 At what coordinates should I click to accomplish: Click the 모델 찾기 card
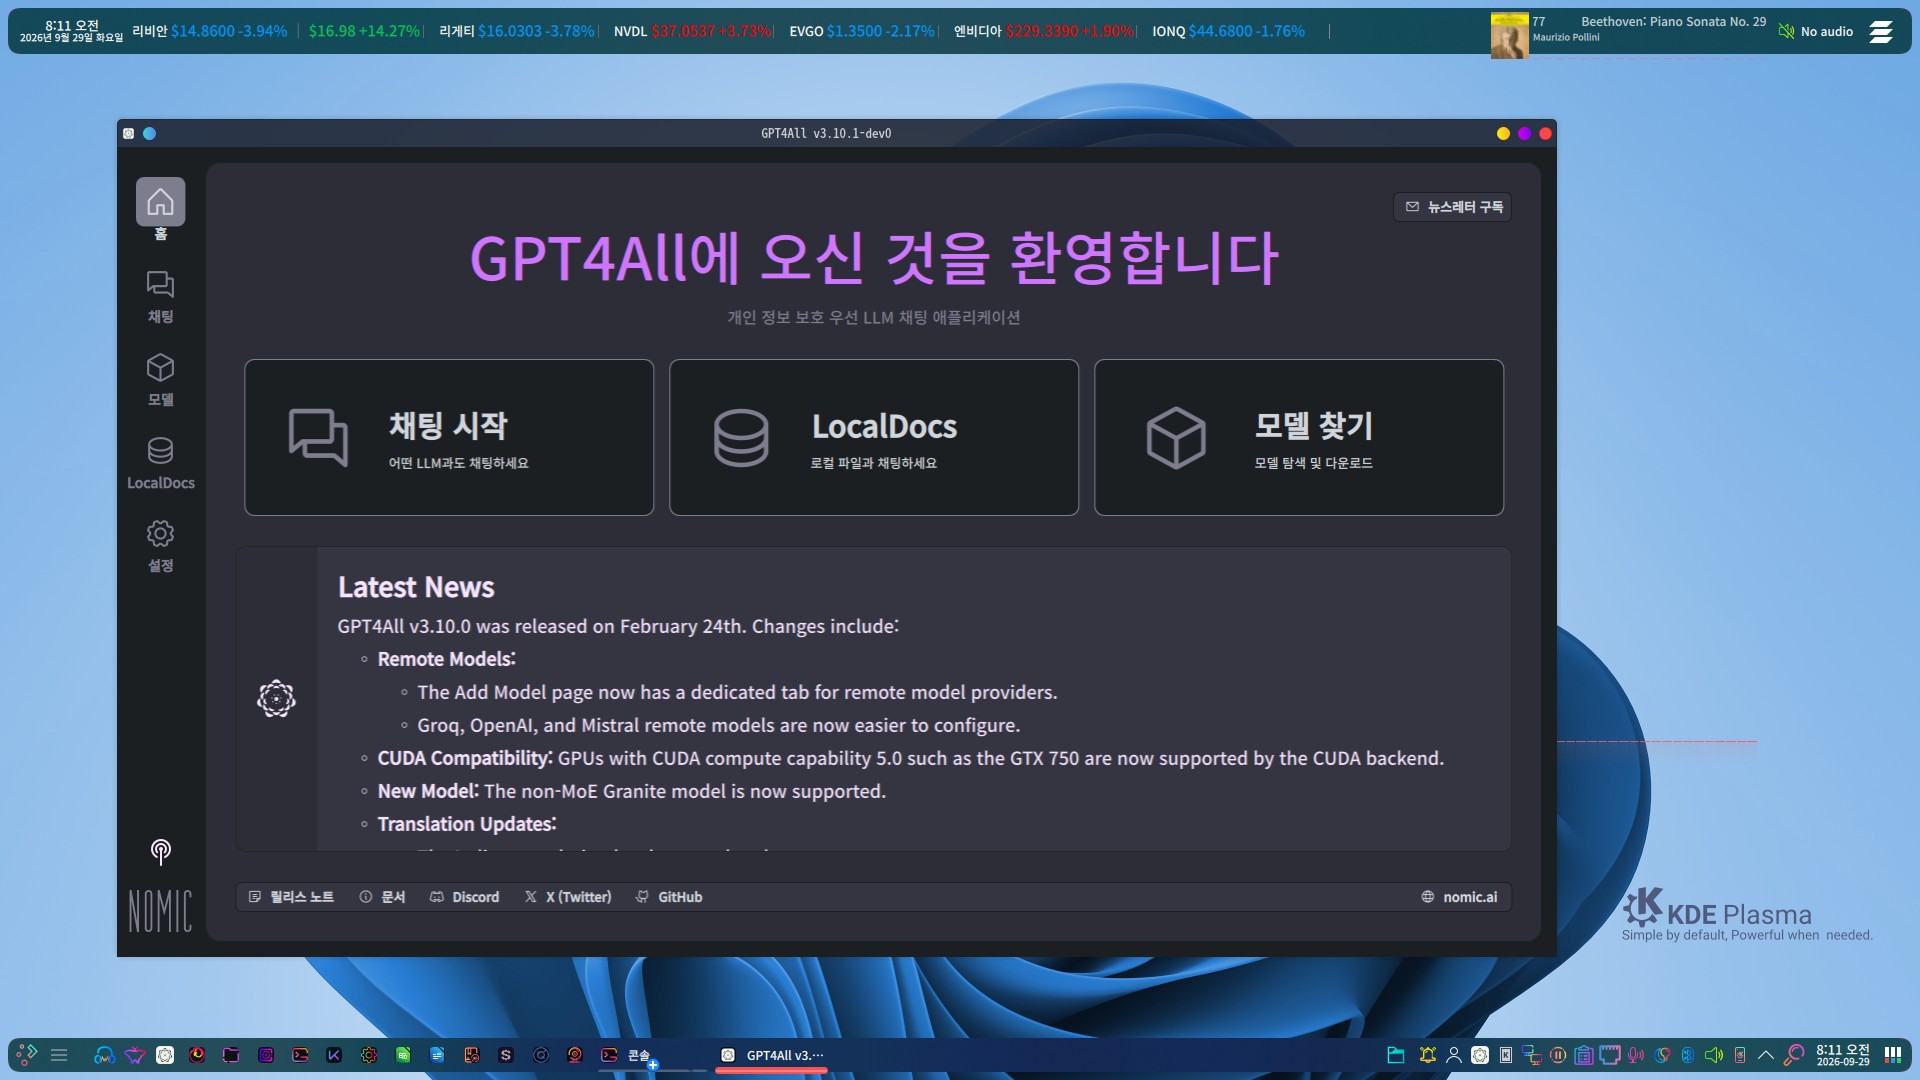[x=1299, y=438]
